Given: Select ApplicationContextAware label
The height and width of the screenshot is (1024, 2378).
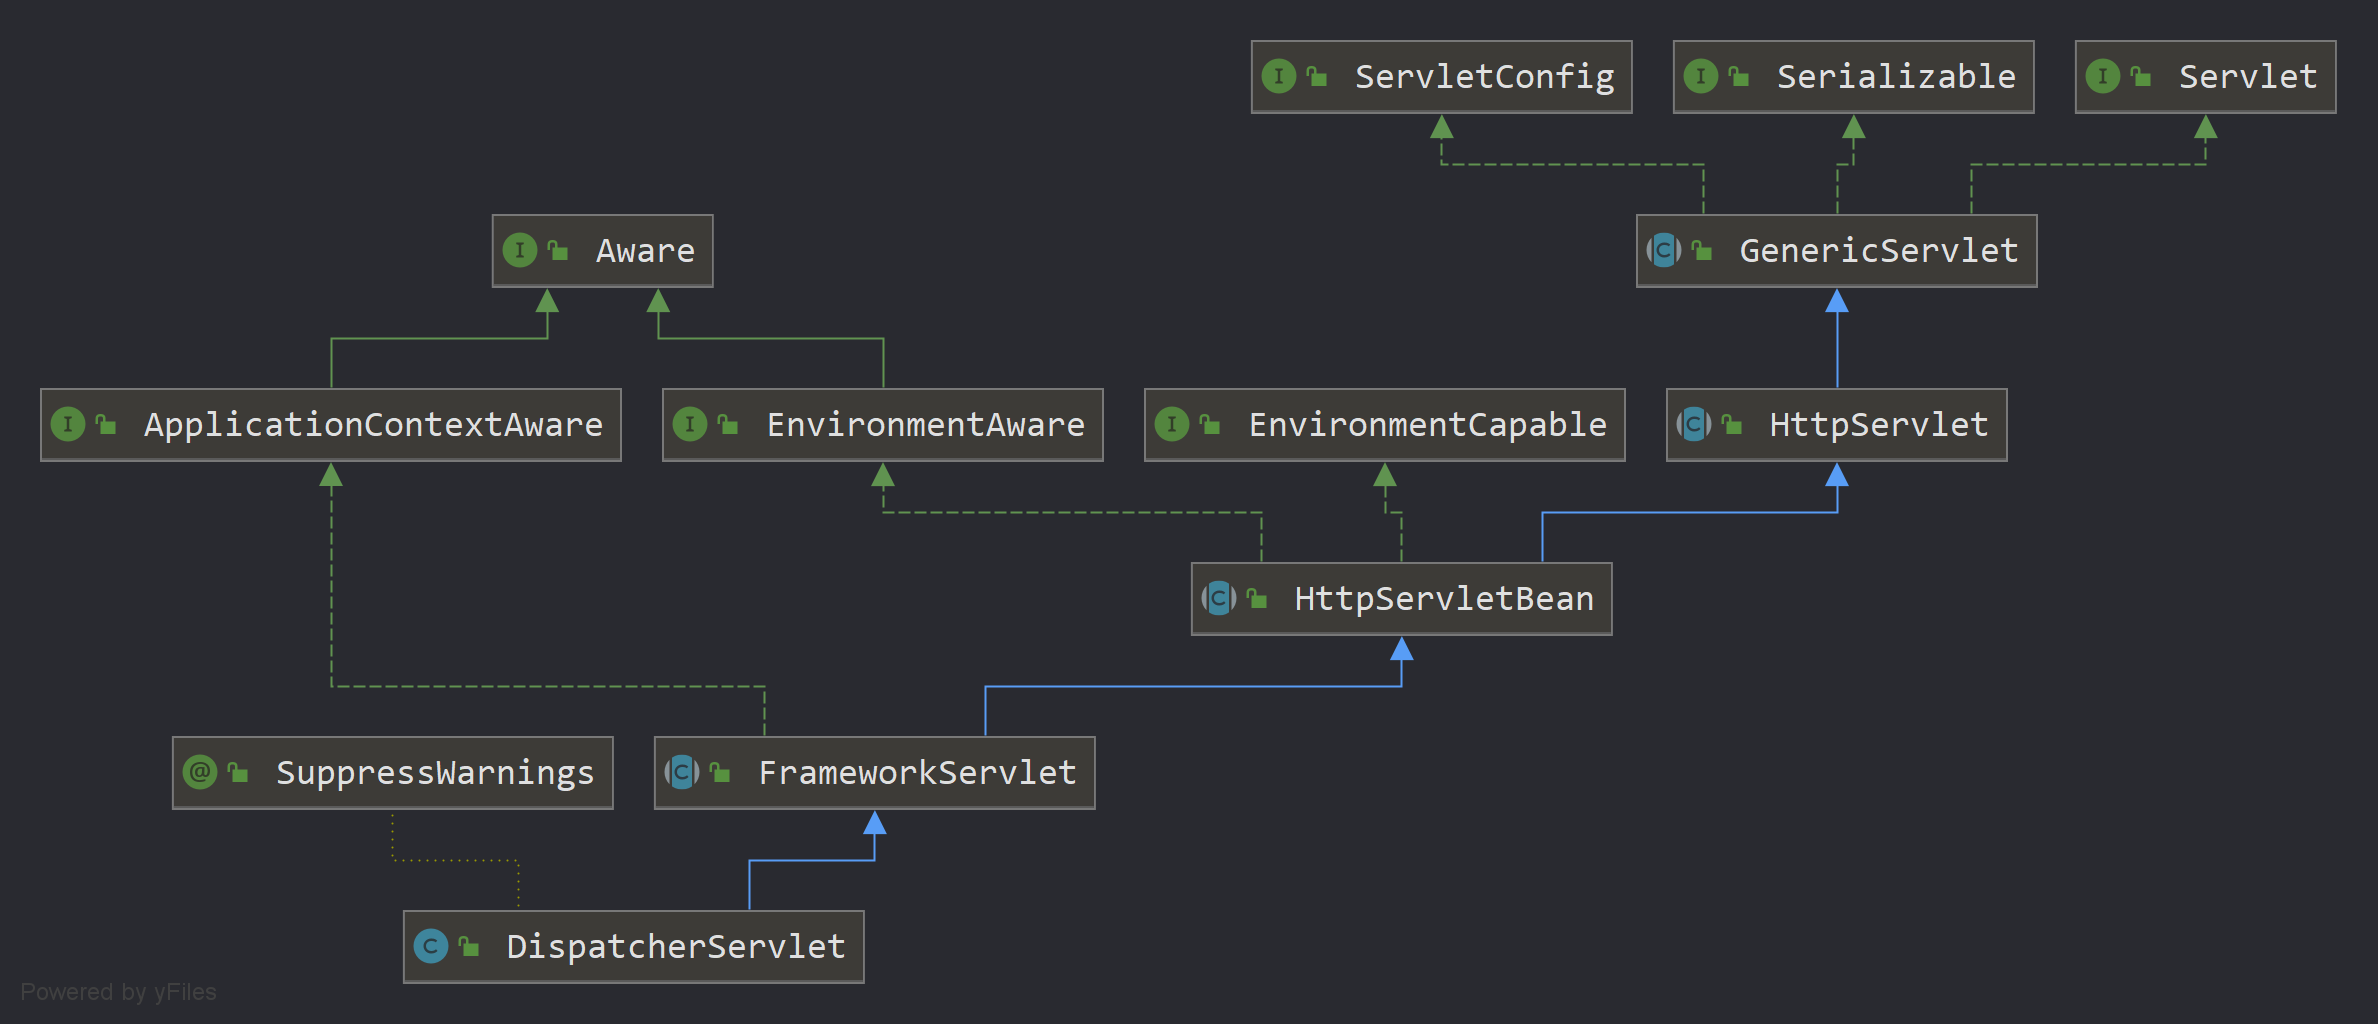Looking at the screenshot, I should tap(374, 425).
